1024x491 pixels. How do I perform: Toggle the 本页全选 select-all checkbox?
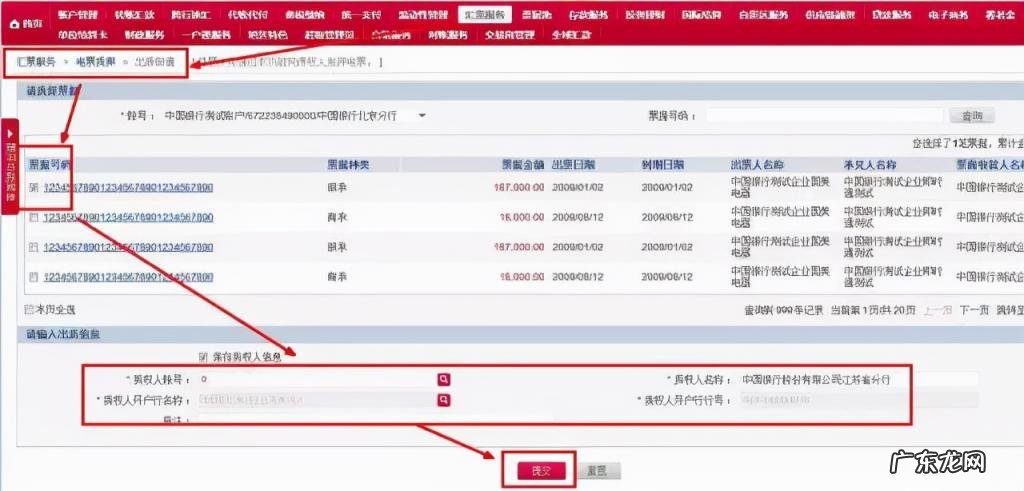pyautogui.click(x=29, y=309)
